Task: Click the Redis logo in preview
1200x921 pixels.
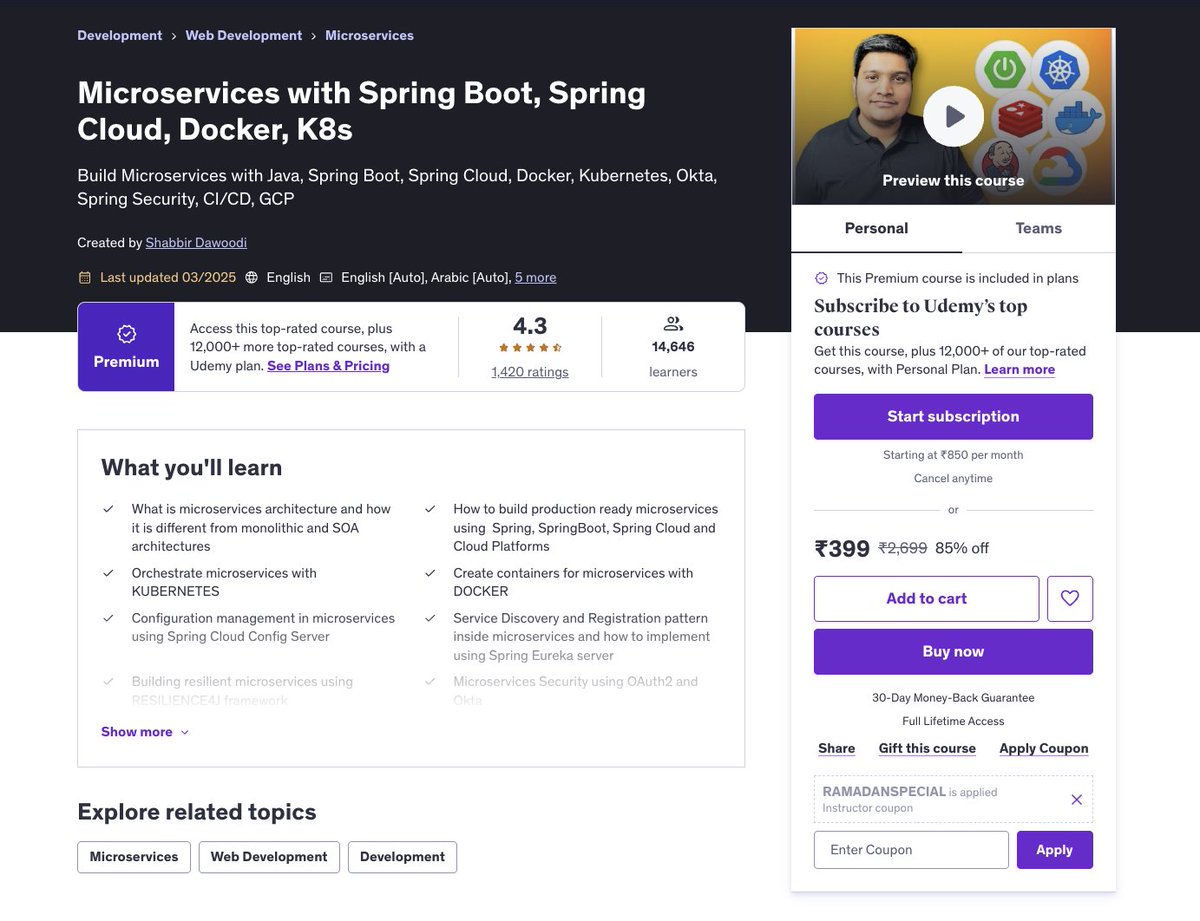Action: coord(1021,118)
